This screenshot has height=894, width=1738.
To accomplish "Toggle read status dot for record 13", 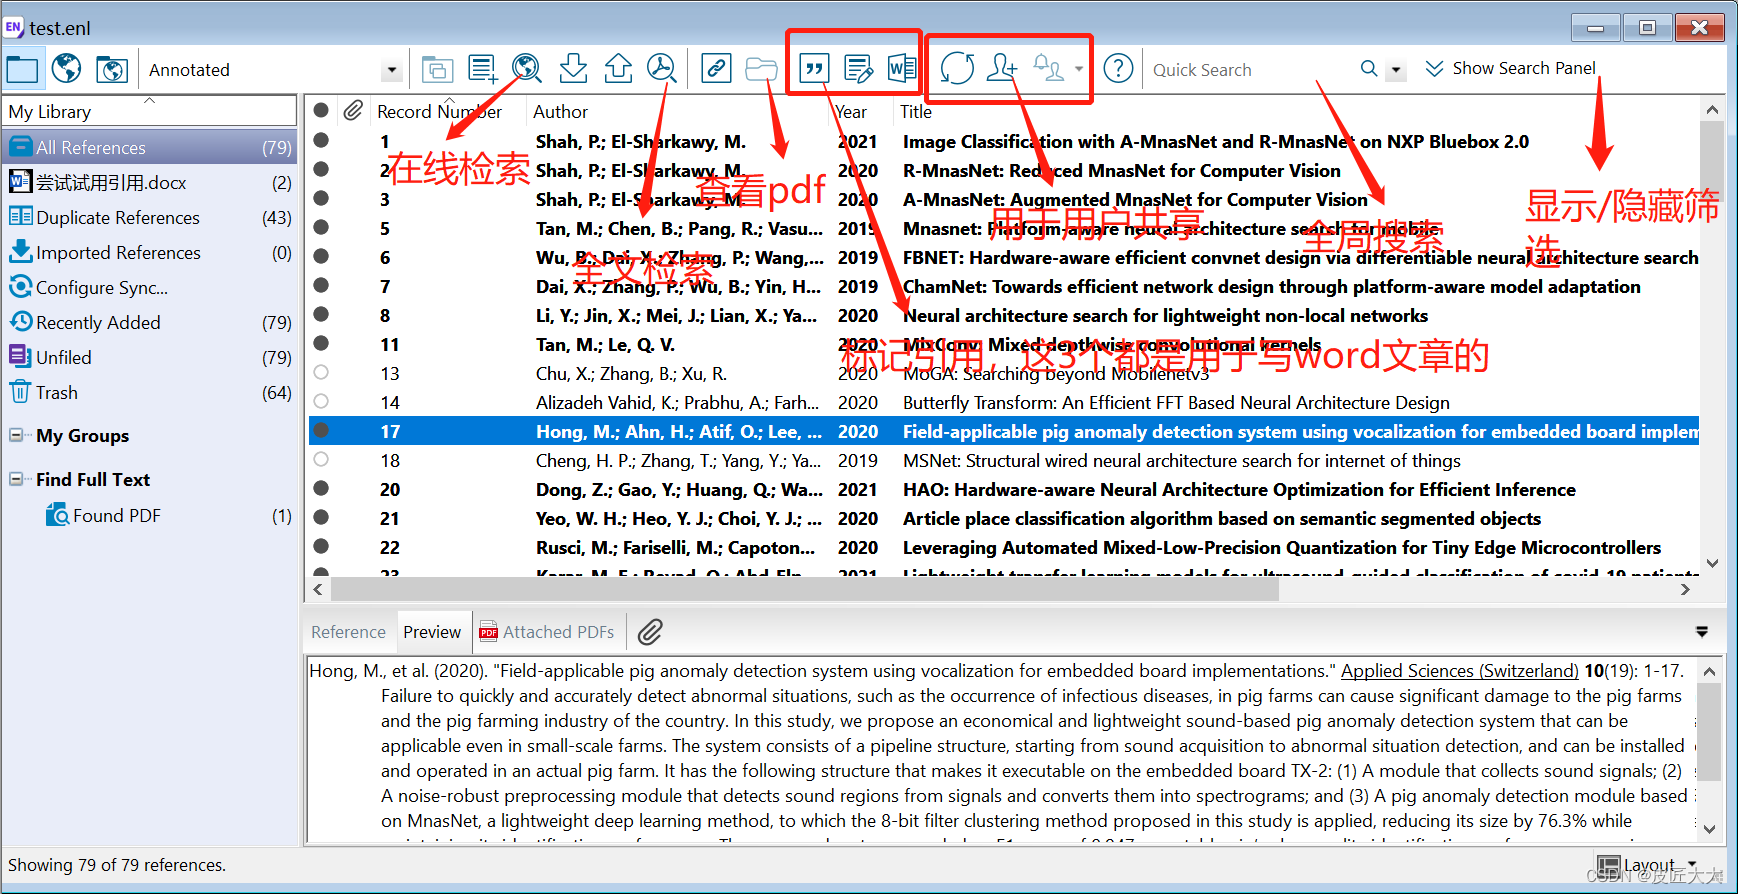I will (x=321, y=372).
